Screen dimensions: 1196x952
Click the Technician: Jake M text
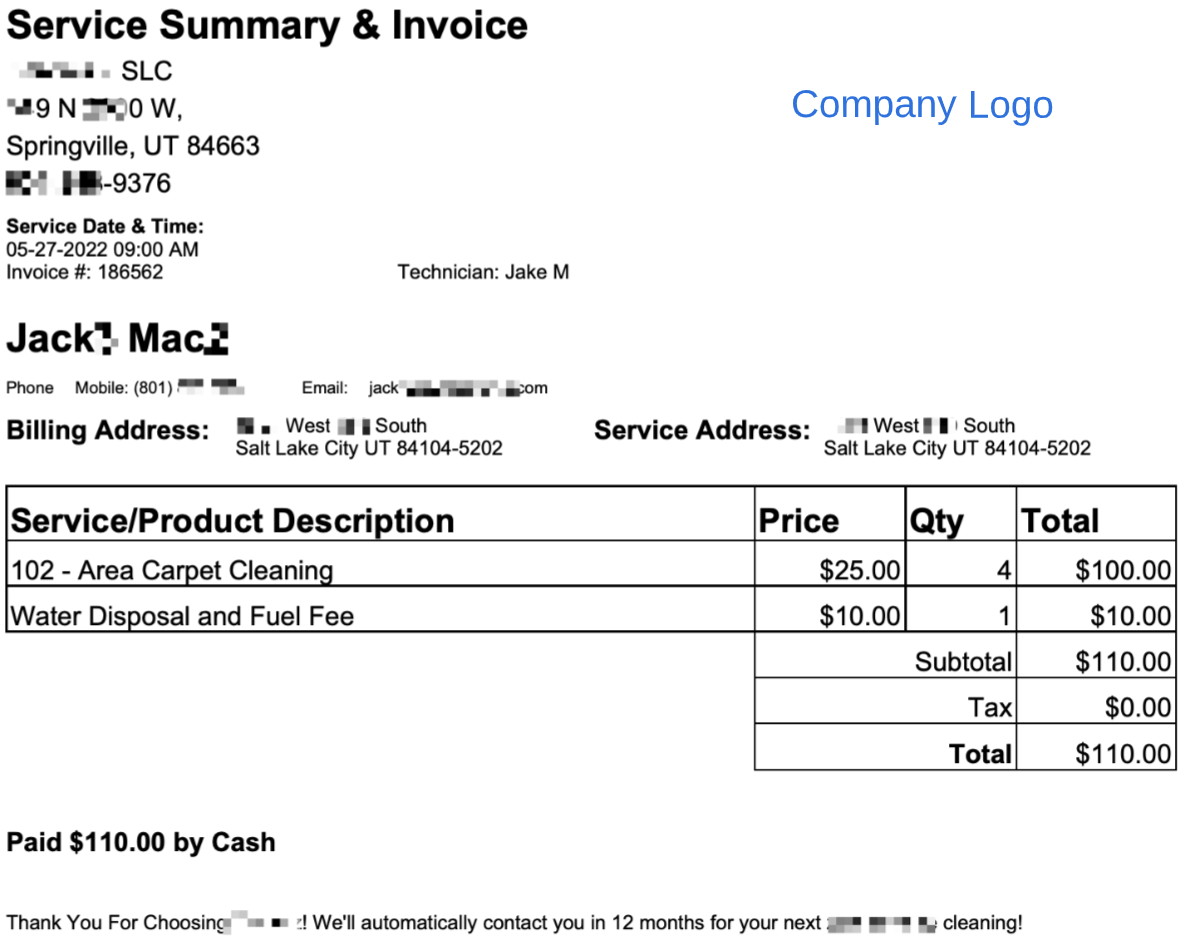pyautogui.click(x=483, y=272)
